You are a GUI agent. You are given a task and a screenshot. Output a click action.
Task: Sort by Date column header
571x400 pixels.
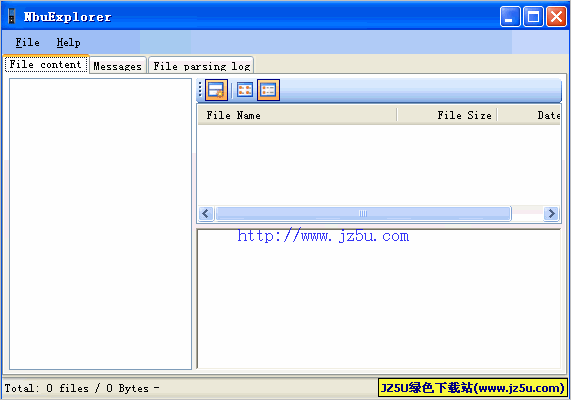coord(529,115)
